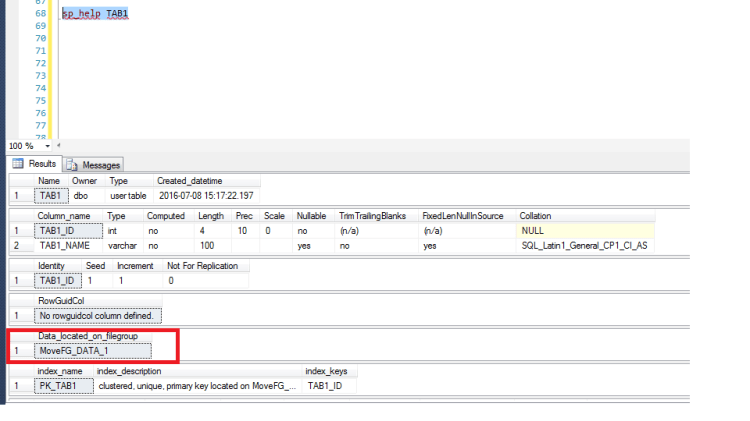Click the Messages page icon
Viewport: 750px width, 421px height.
72,164
